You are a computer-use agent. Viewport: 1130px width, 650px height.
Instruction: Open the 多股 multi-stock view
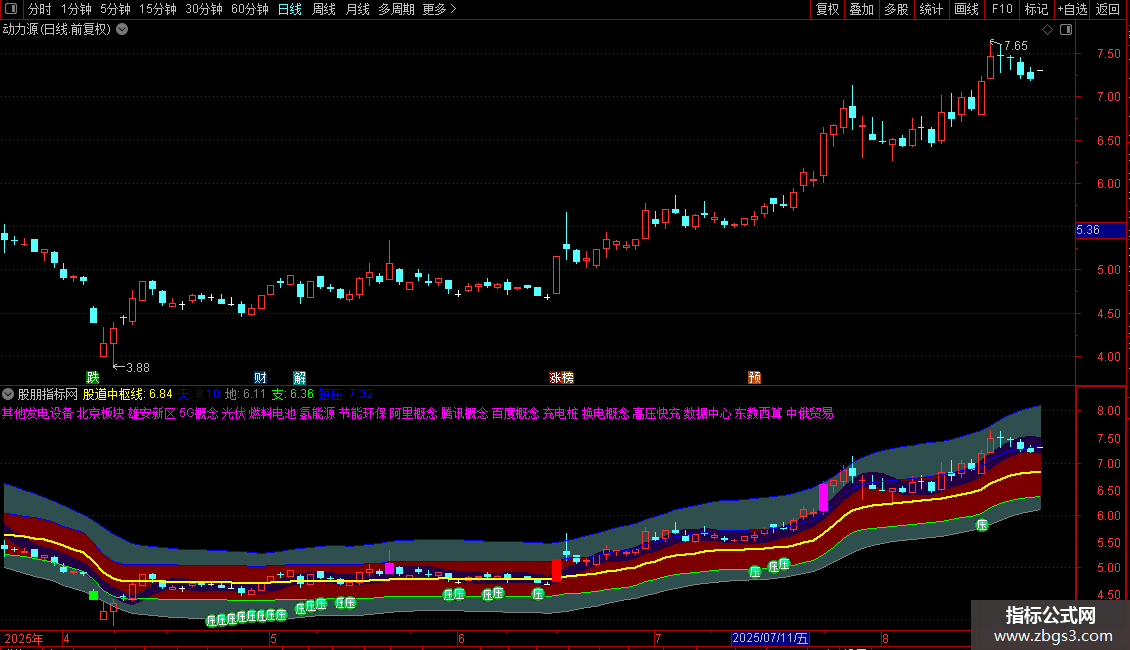[x=896, y=9]
